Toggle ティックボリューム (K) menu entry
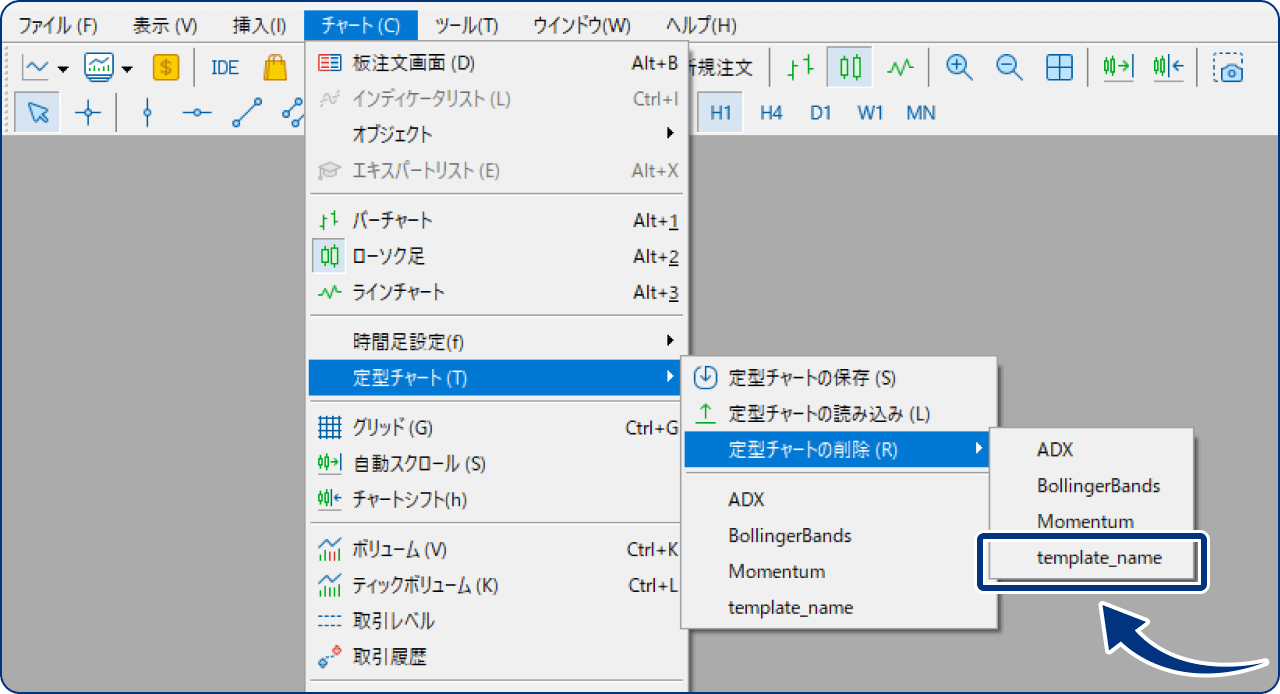1280x694 pixels. pos(497,585)
